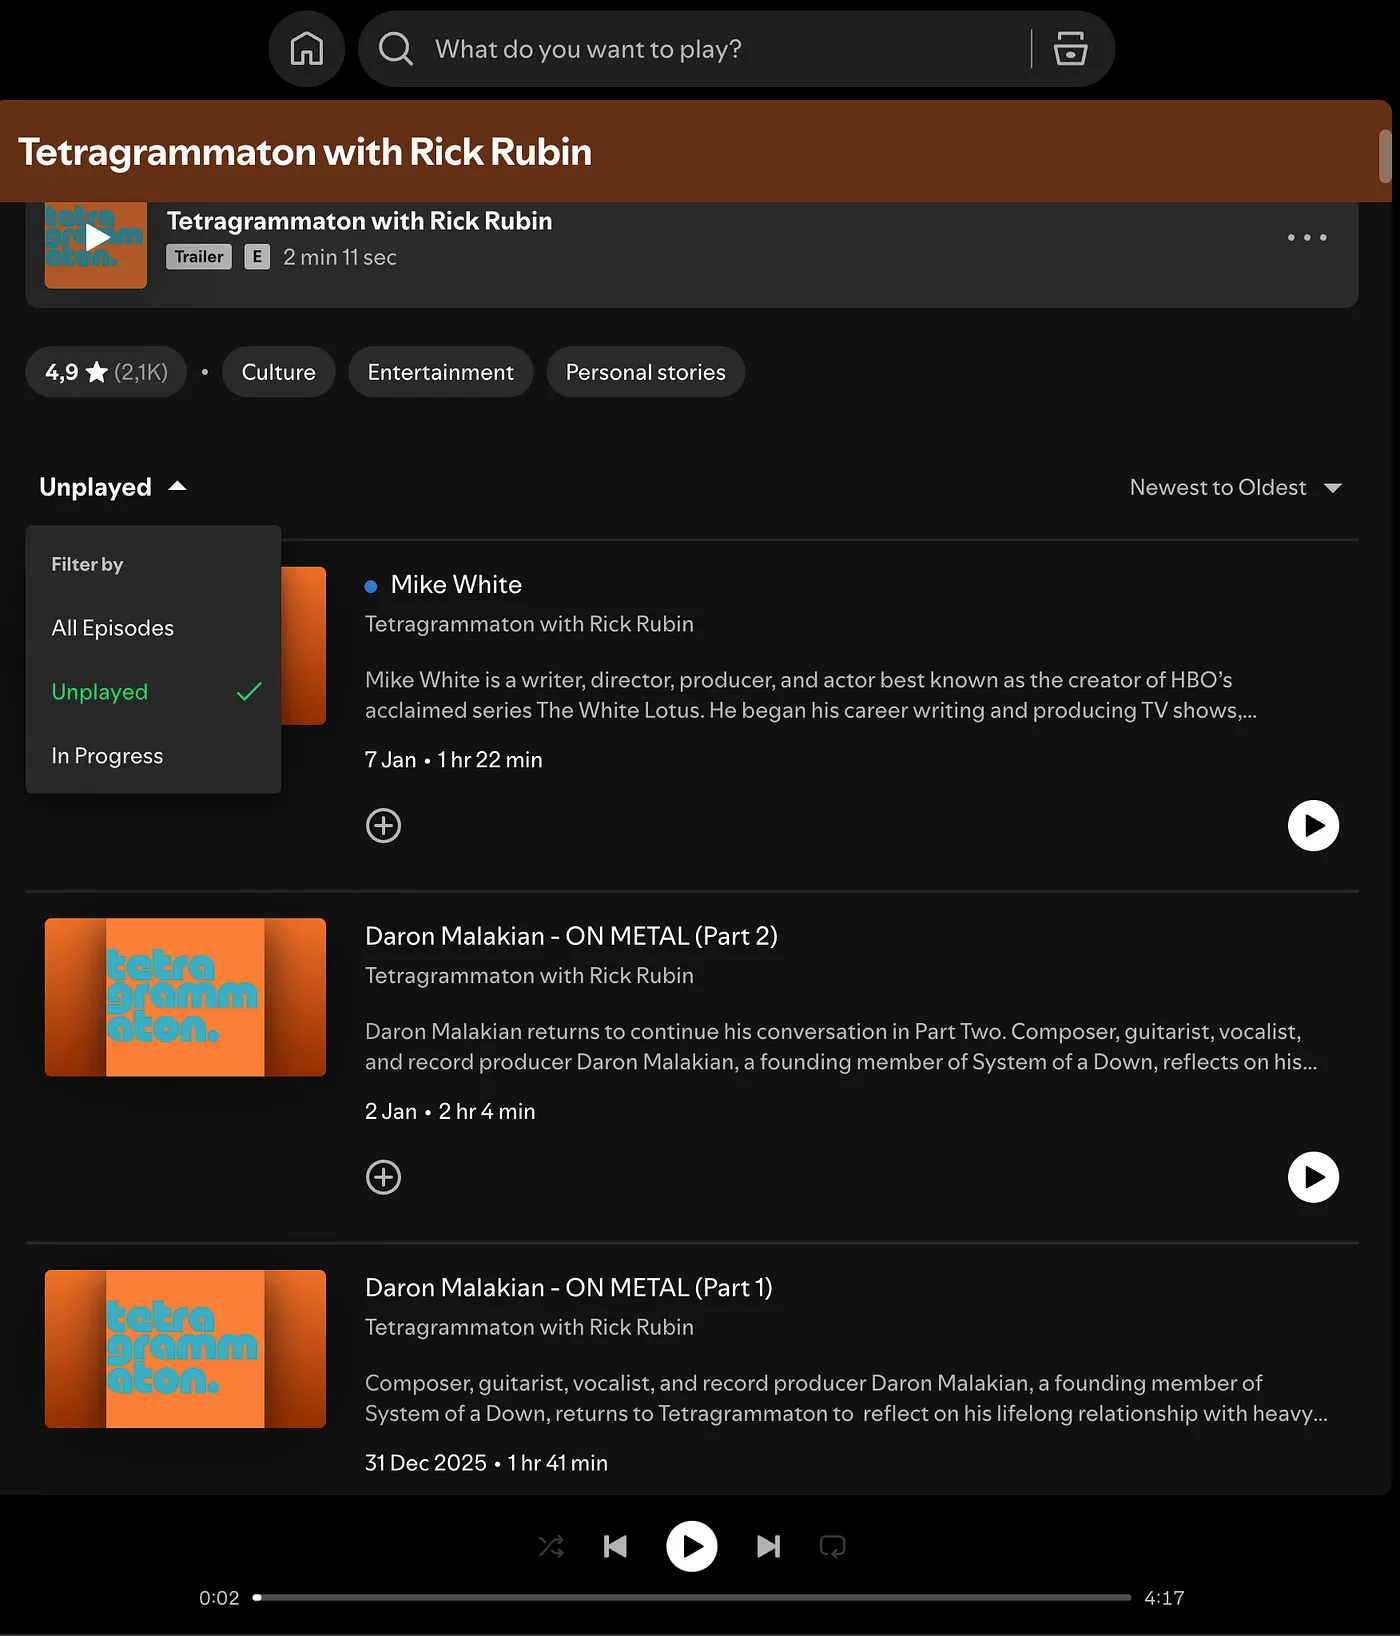
Task: Click the 'Filter by' menu header
Action: 87,564
